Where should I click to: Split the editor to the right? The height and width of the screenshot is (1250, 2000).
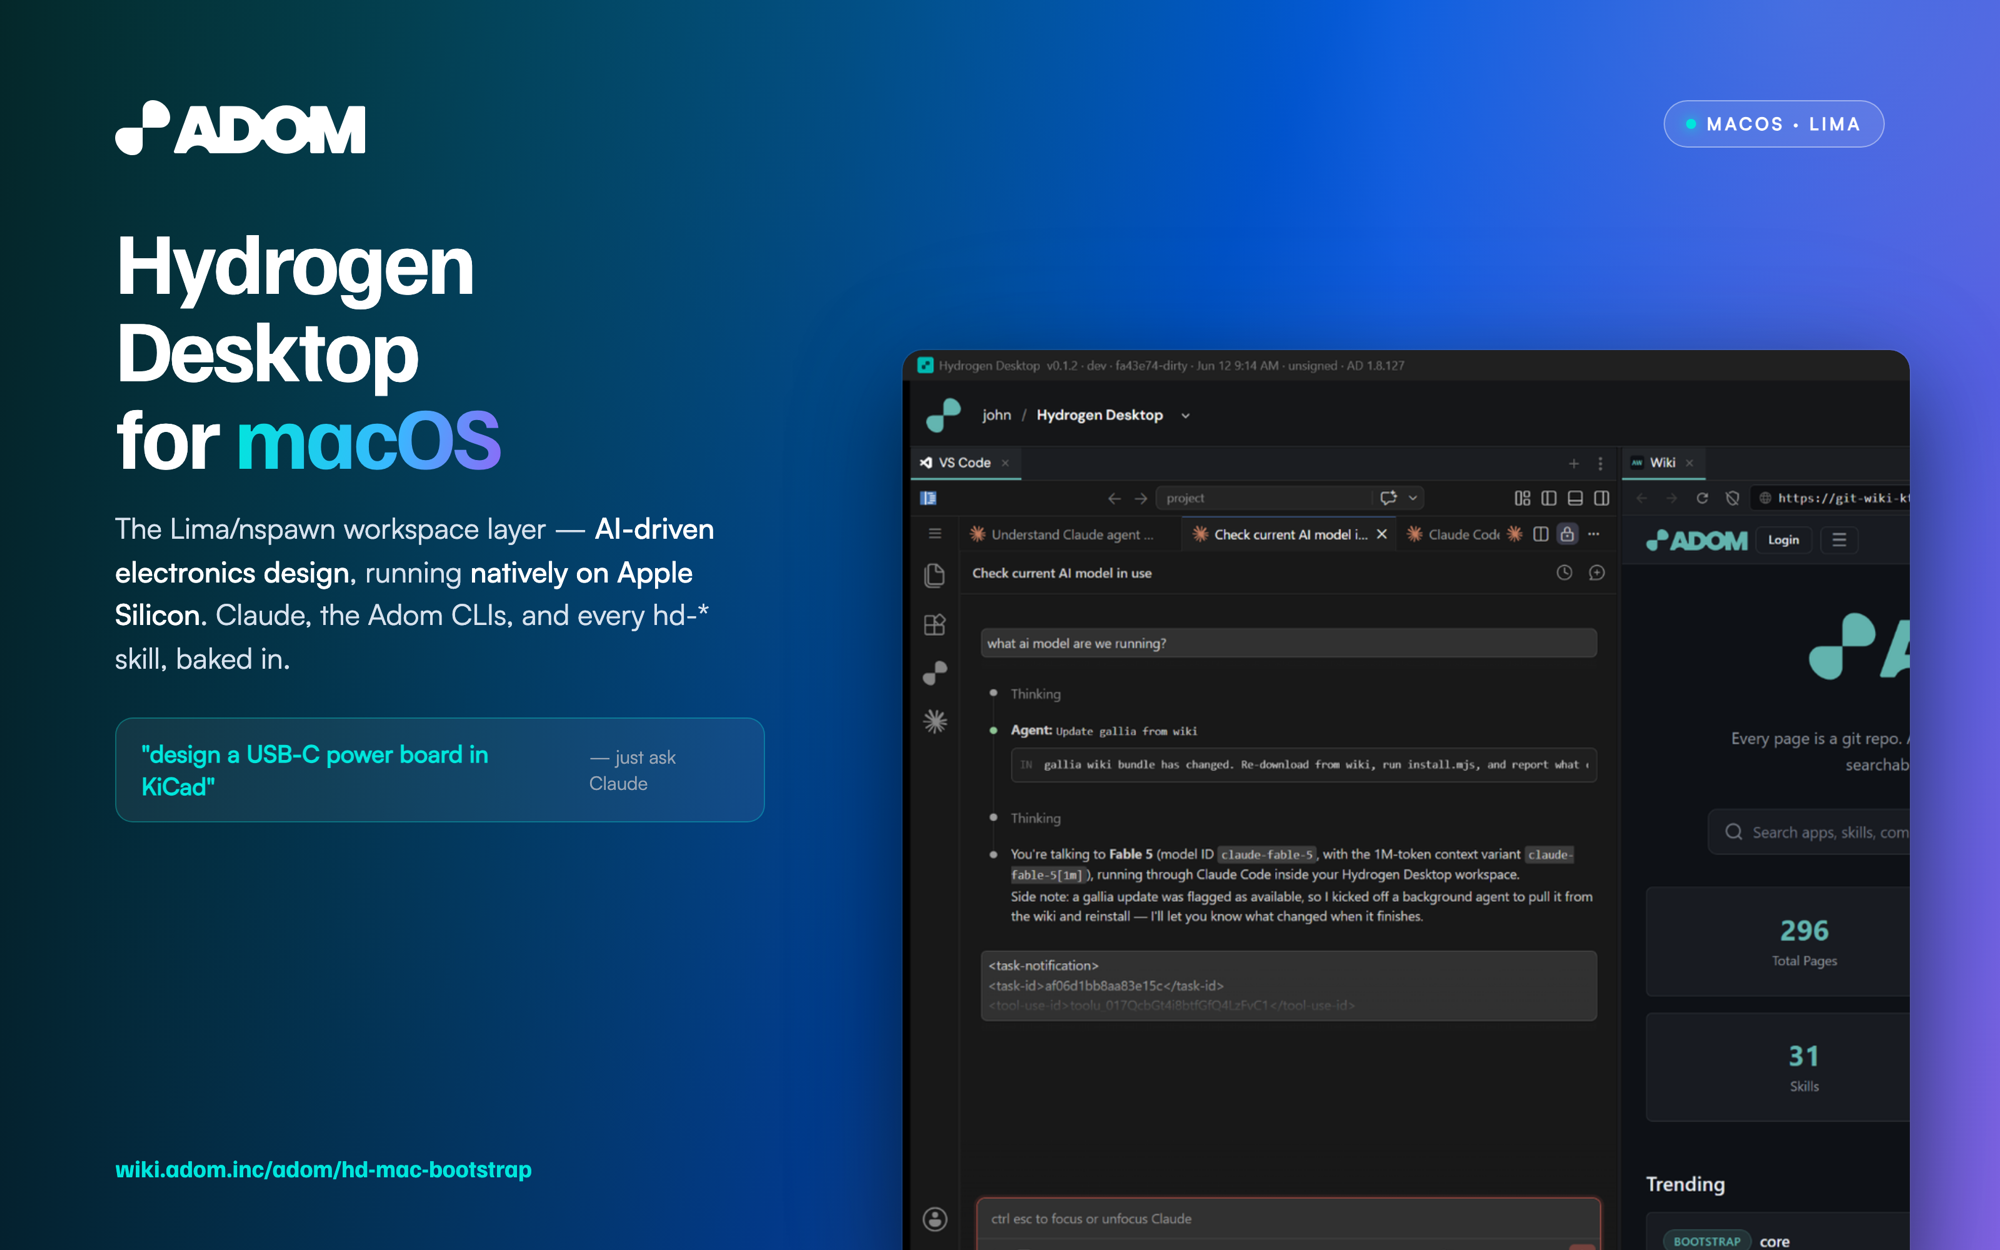[1540, 534]
